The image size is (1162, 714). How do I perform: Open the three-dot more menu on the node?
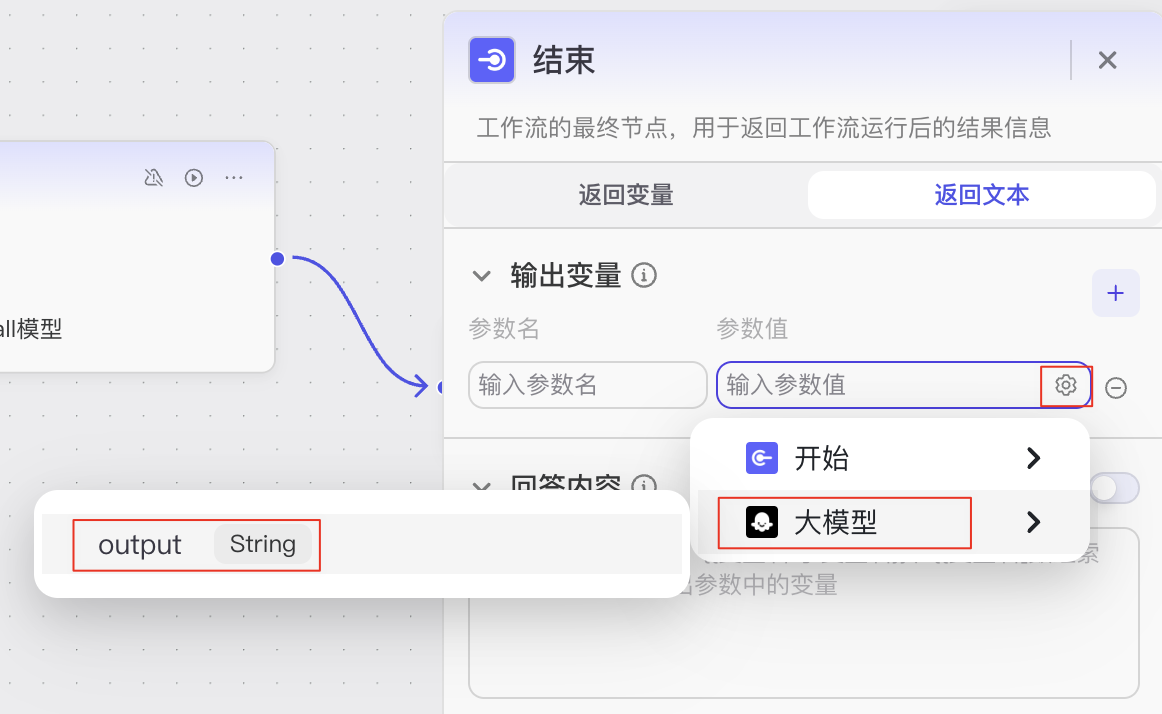coord(234,178)
